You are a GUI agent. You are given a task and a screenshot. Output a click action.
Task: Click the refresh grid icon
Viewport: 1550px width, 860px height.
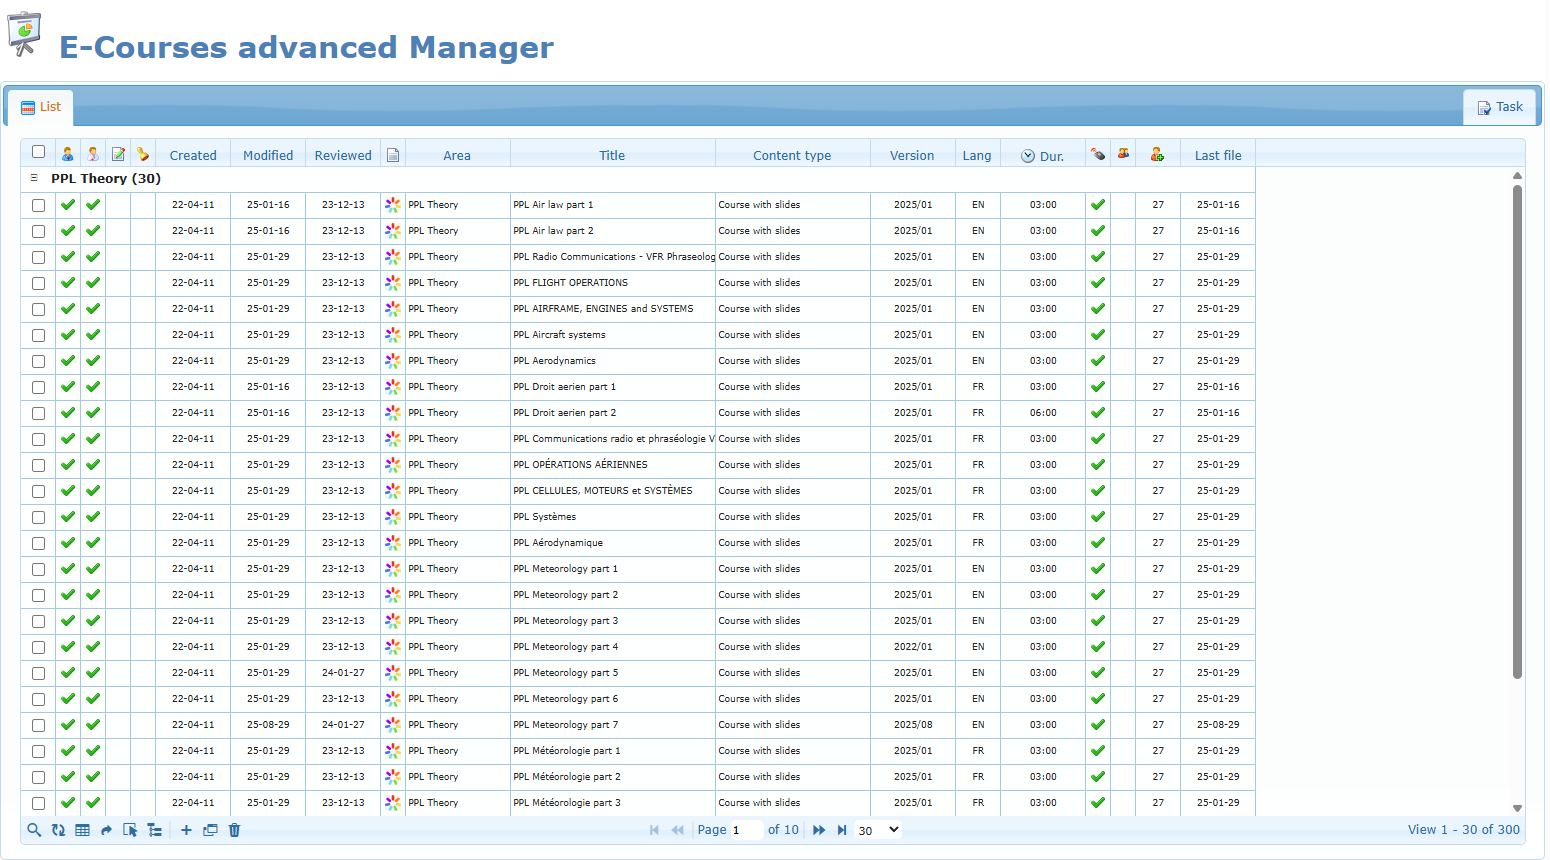[58, 830]
